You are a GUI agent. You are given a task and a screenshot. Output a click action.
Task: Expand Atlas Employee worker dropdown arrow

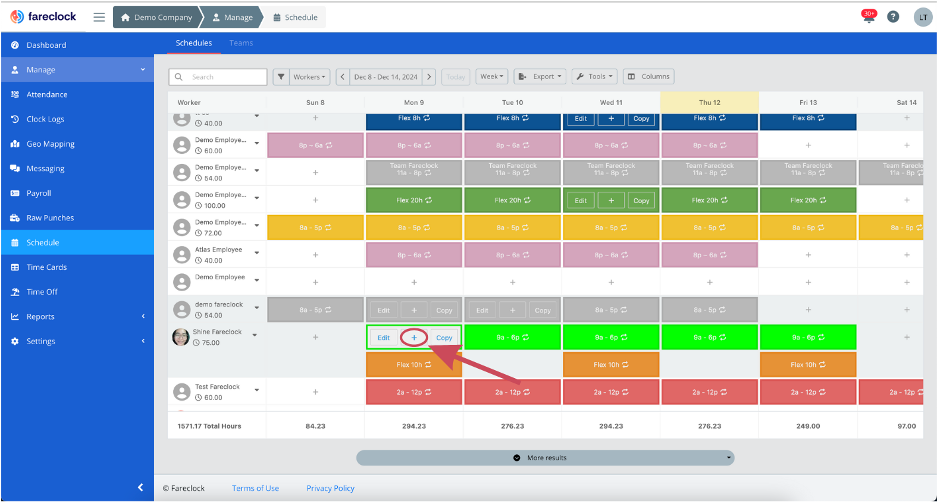(x=257, y=253)
